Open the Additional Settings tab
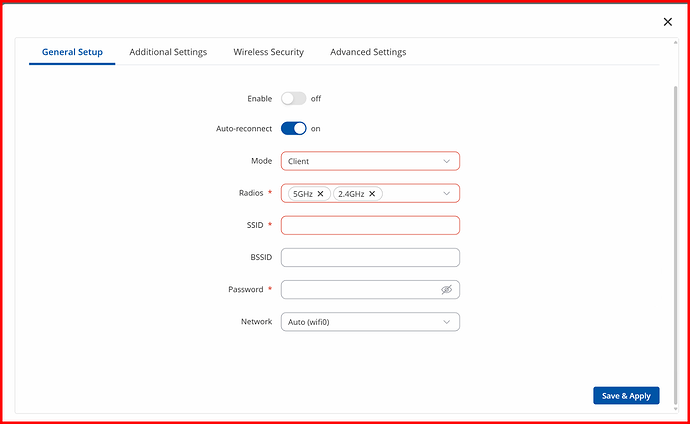 (168, 52)
